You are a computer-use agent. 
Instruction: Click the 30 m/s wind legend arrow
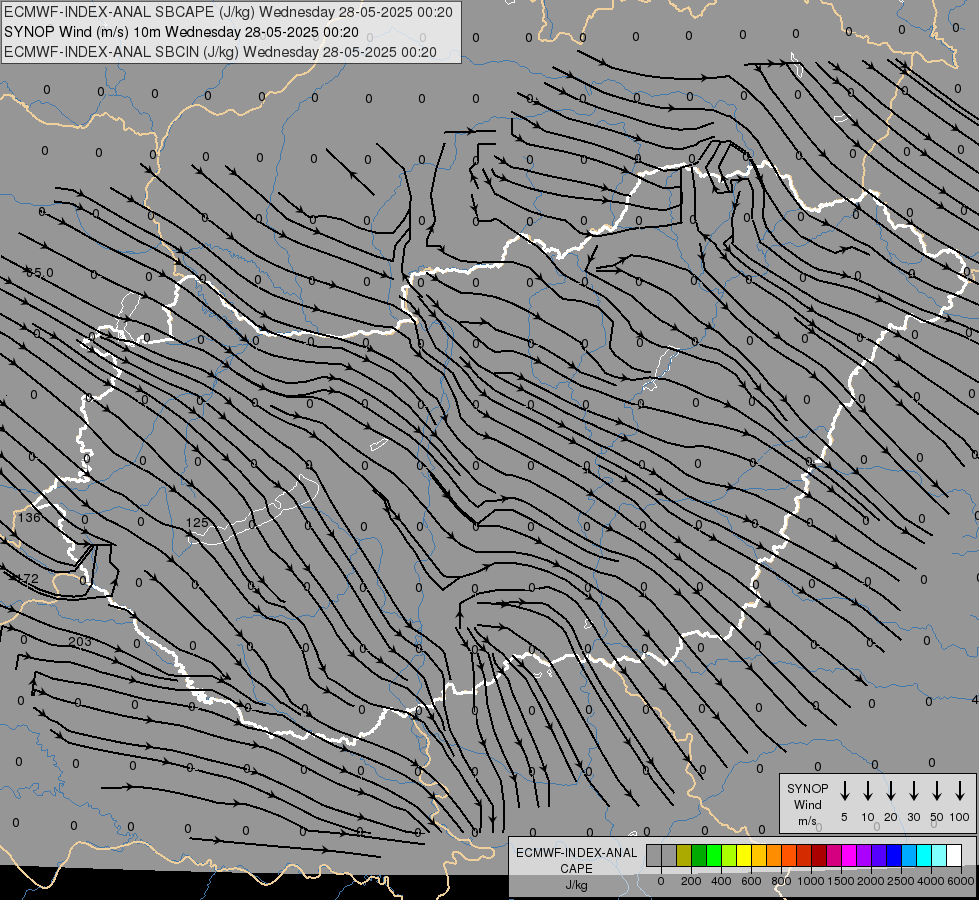[913, 790]
